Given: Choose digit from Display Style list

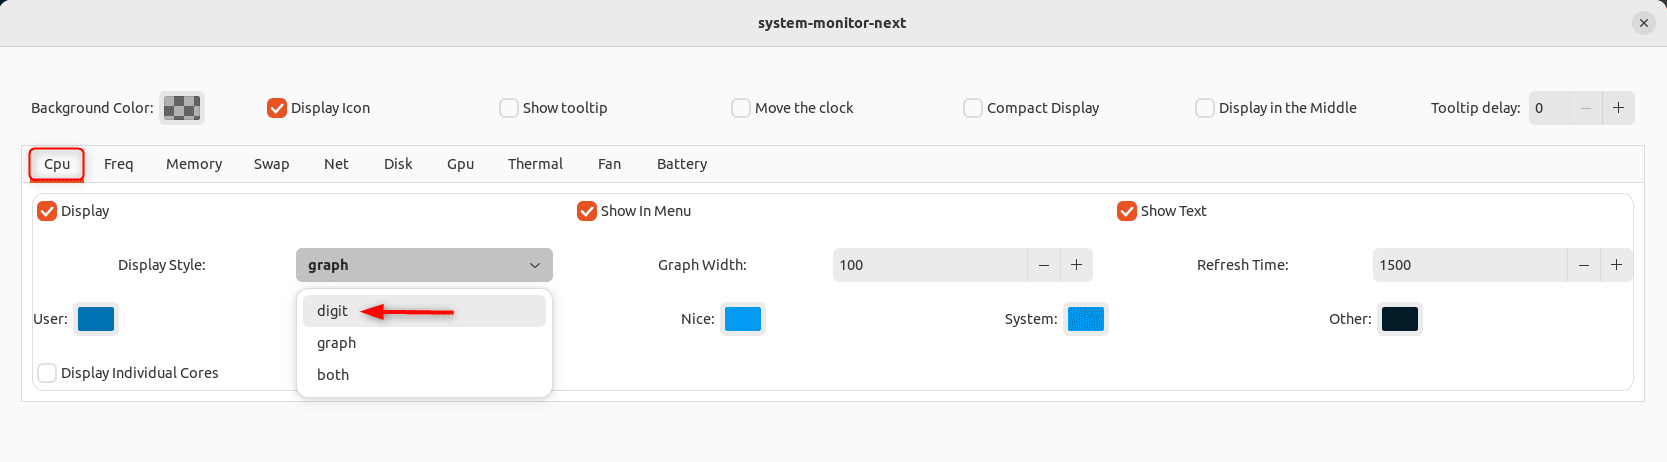Looking at the screenshot, I should point(424,311).
